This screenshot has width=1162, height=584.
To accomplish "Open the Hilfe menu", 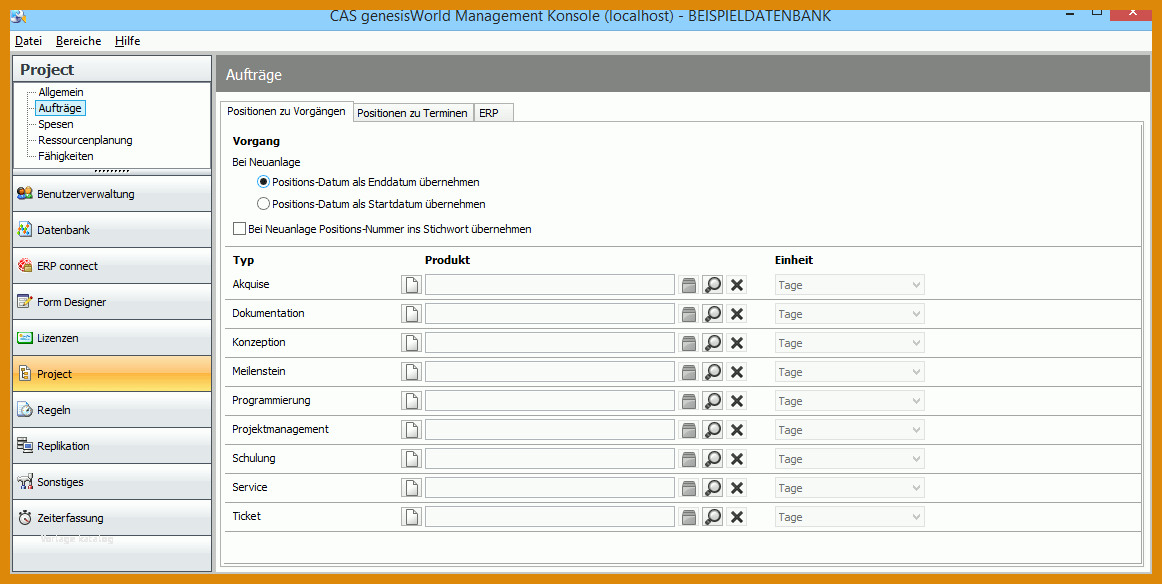I will (127, 41).
